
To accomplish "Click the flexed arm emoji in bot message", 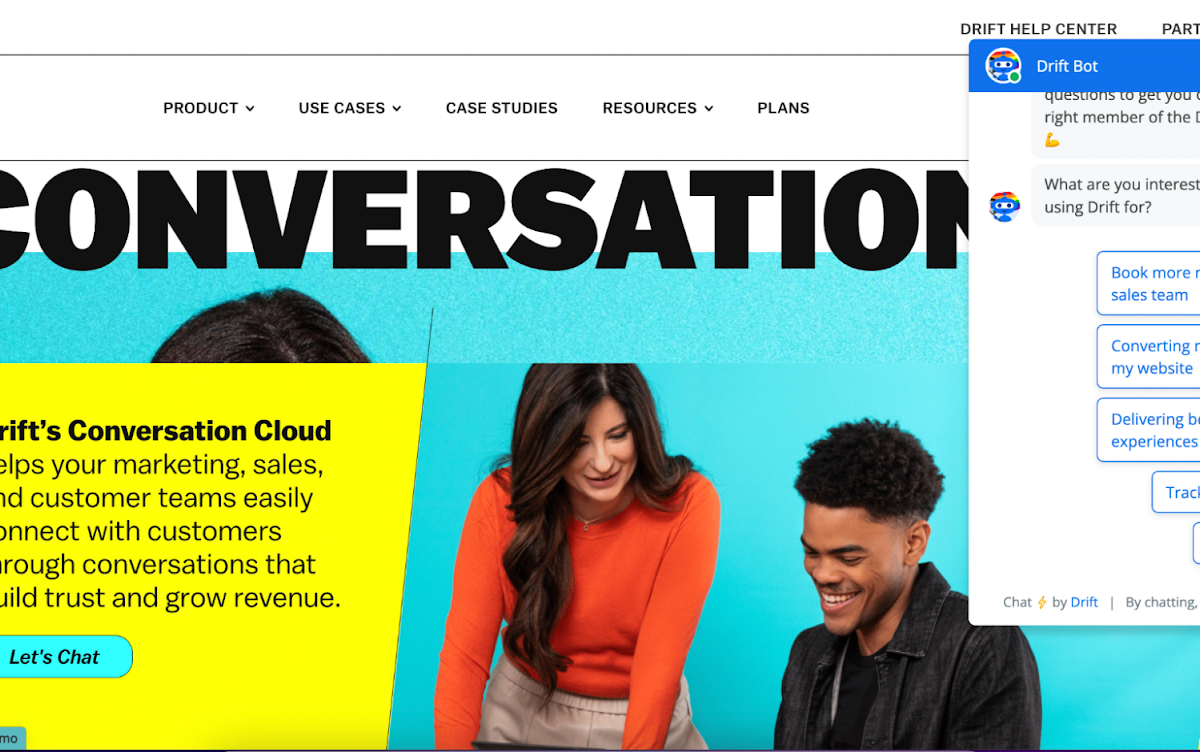I will point(1052,140).
